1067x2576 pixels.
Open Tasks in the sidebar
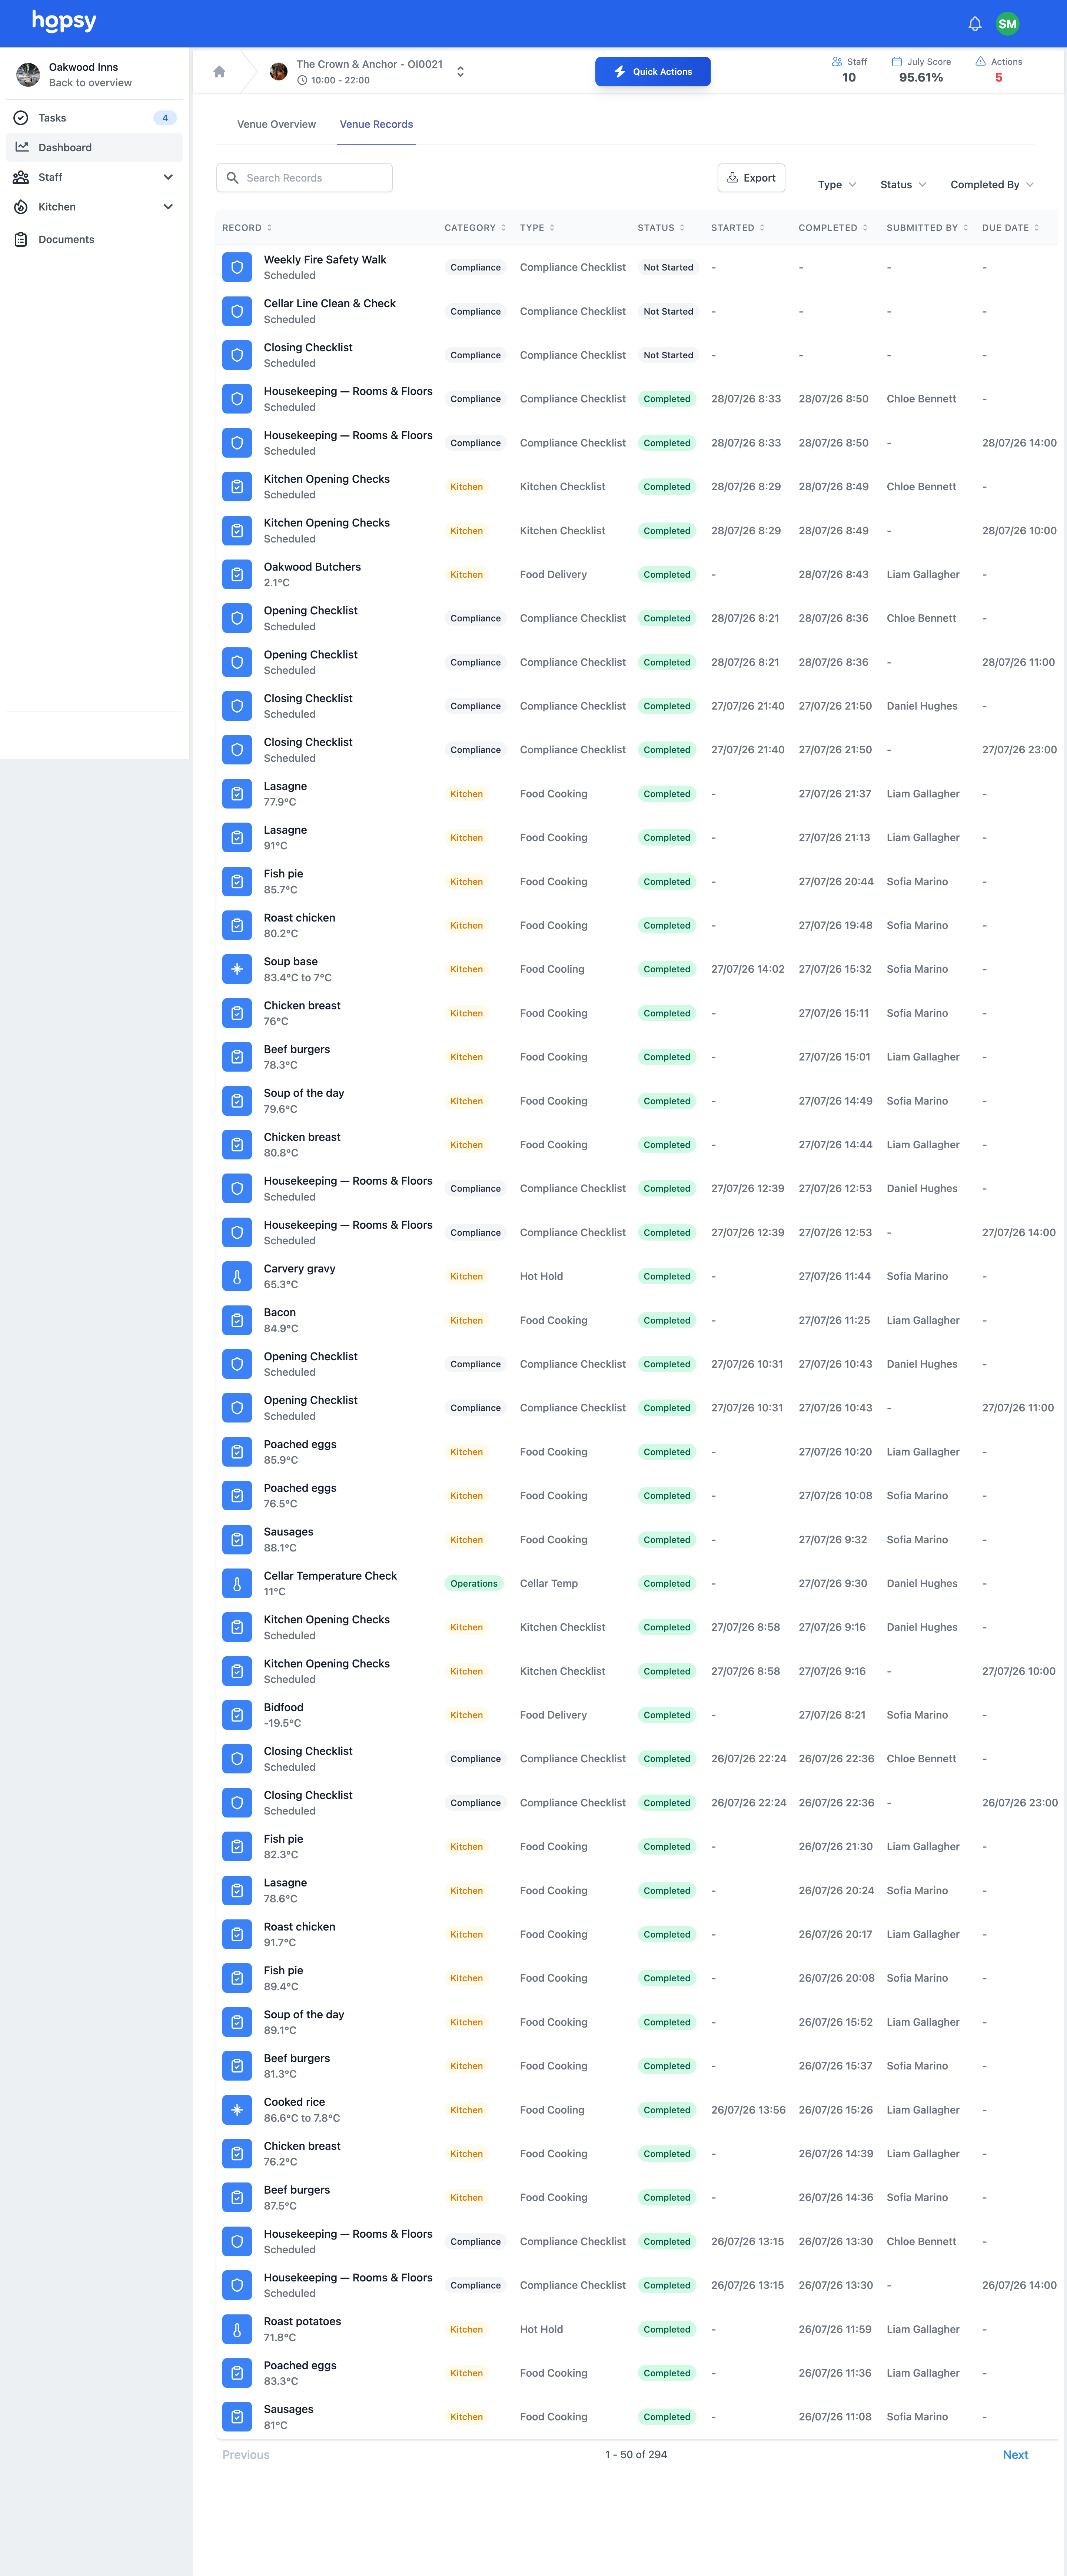(x=94, y=118)
